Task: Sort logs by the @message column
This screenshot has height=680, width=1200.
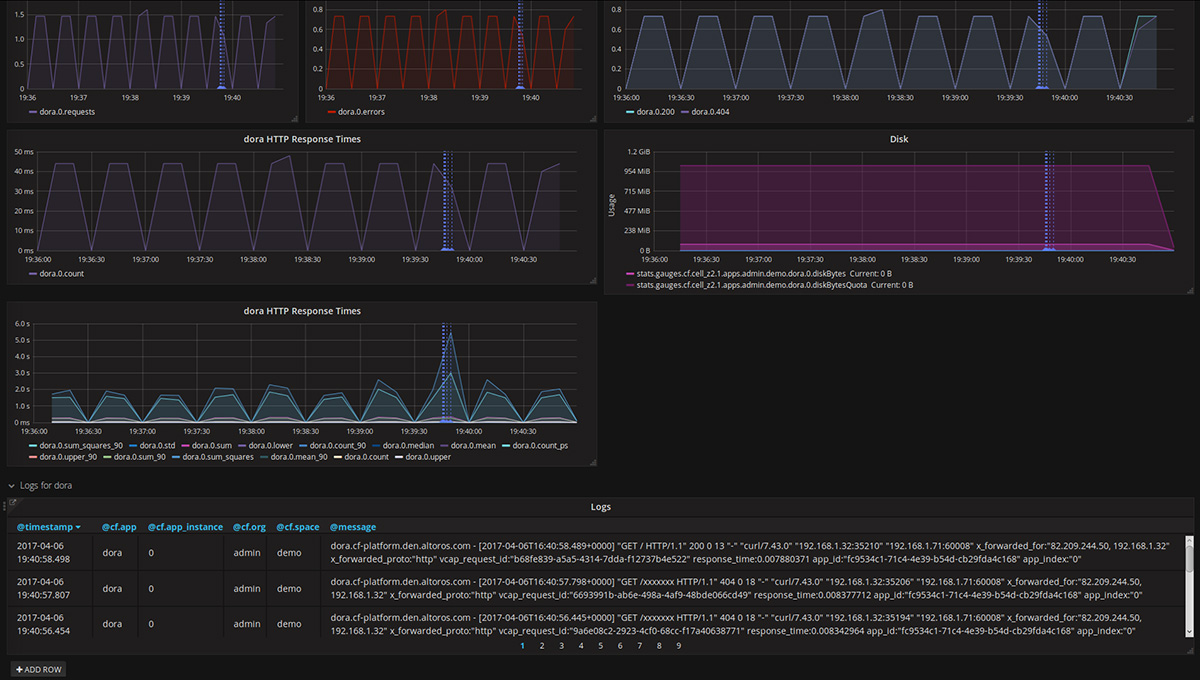Action: coord(353,527)
